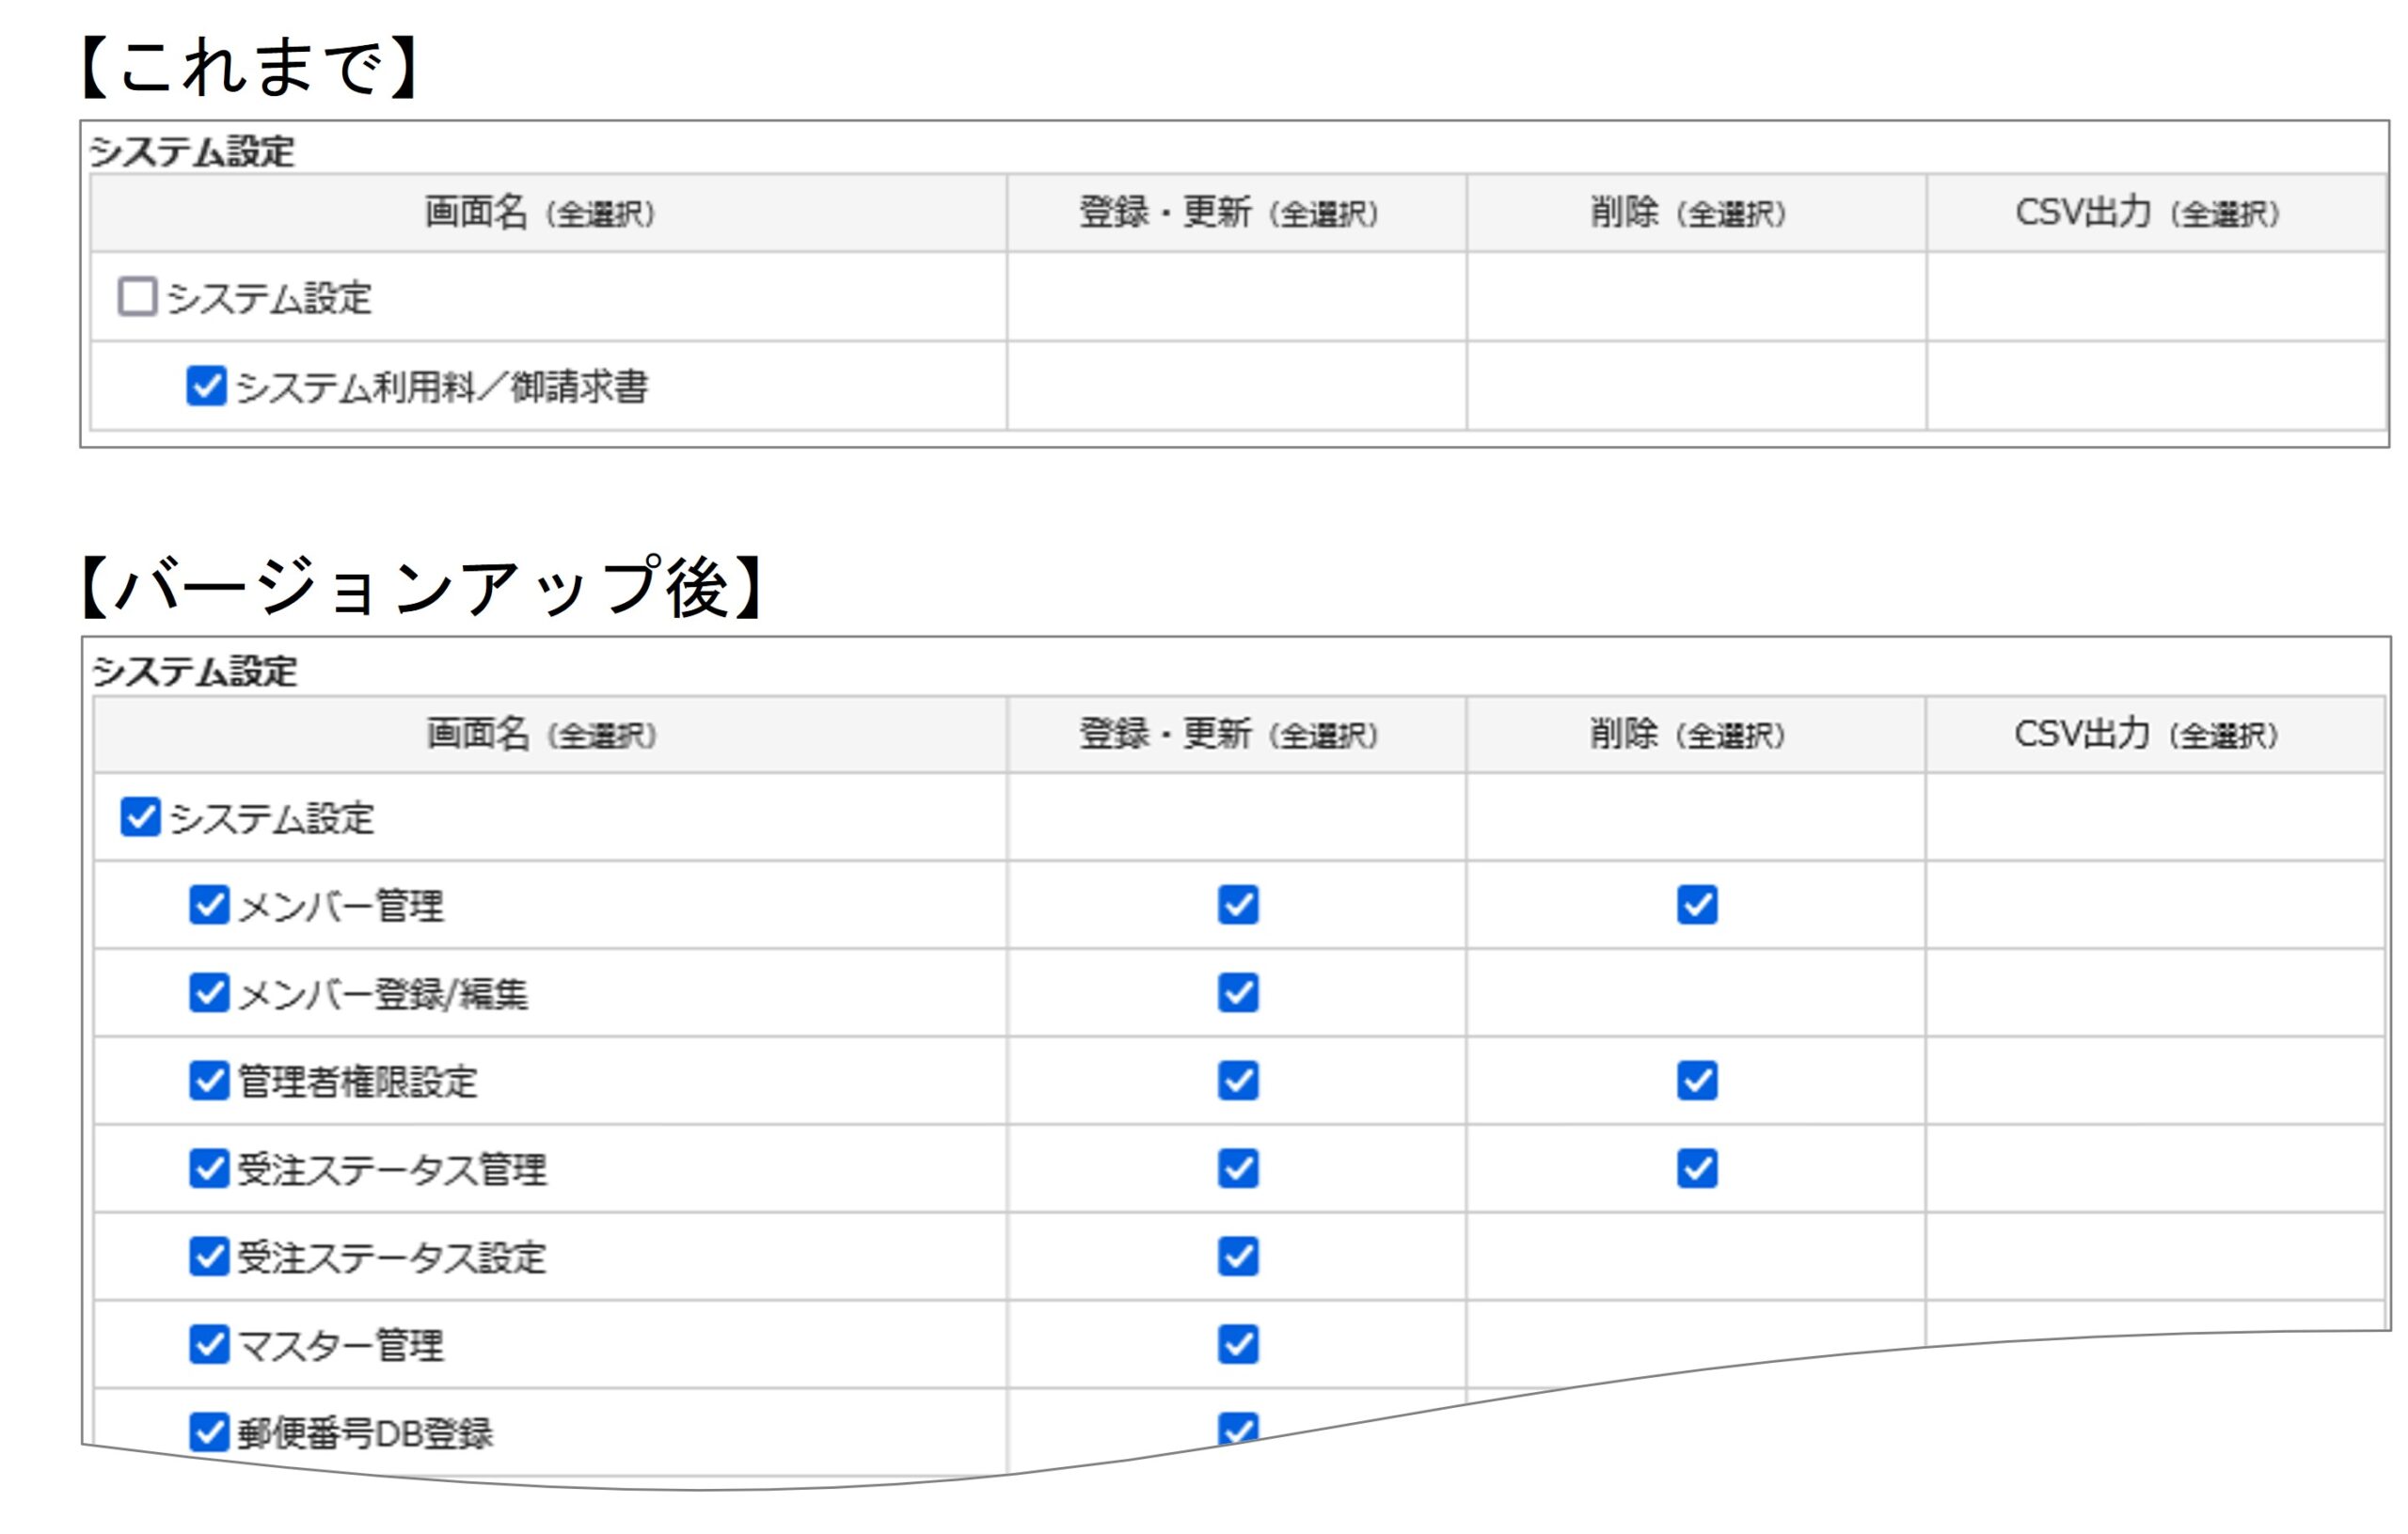This screenshot has width=2408, height=1534.
Task: Toggle 受注ステータス管理 登録・更新 checkbox
Action: coord(1237,1168)
